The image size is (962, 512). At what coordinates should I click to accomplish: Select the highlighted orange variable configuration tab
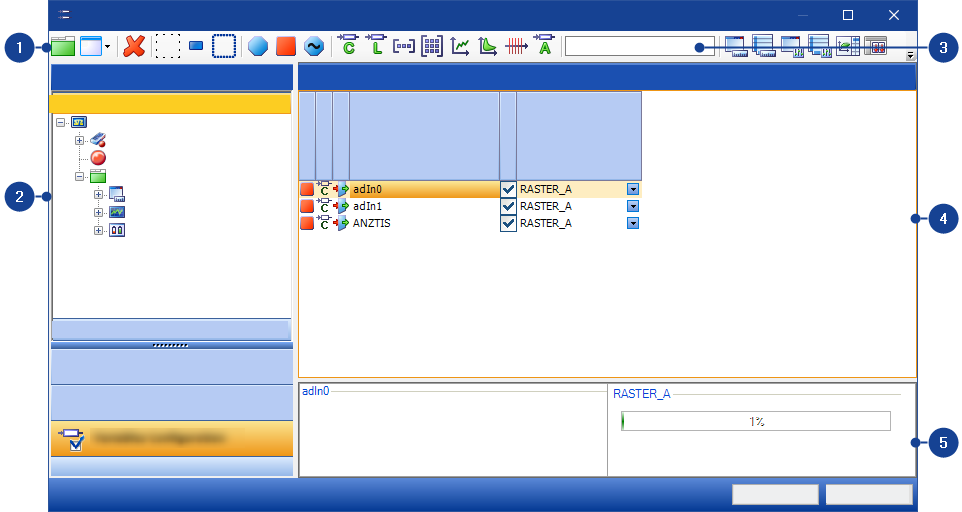coord(171,438)
